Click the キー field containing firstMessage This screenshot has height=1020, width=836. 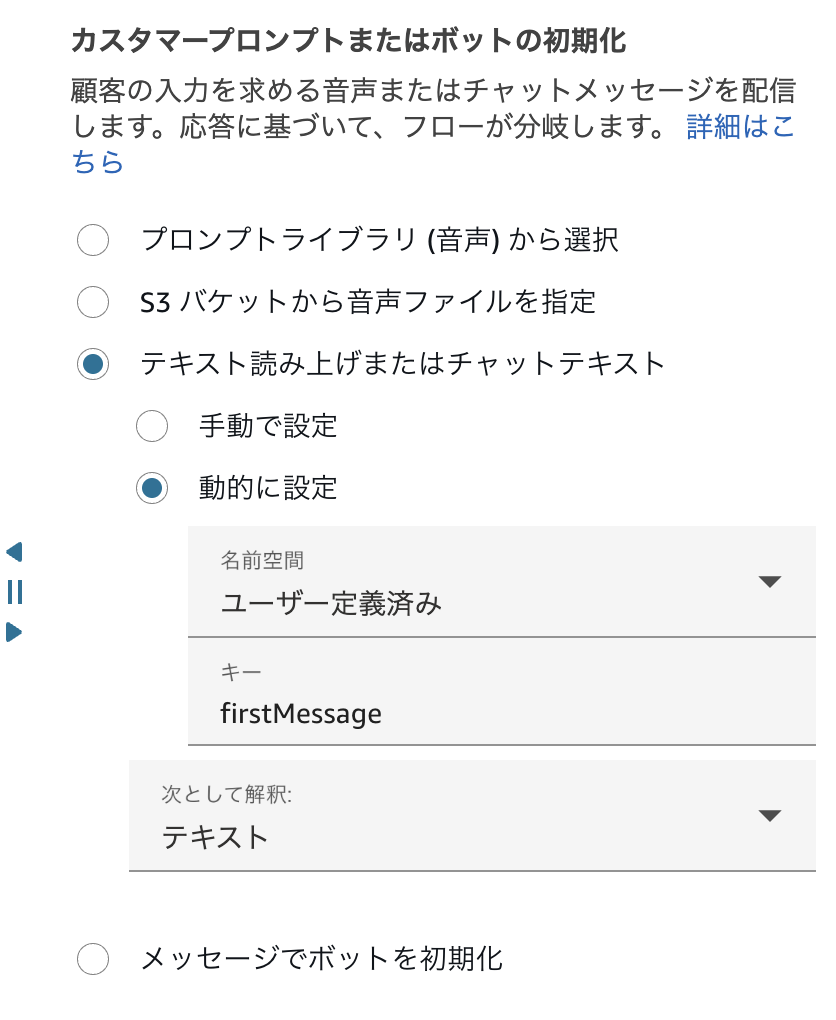[500, 714]
